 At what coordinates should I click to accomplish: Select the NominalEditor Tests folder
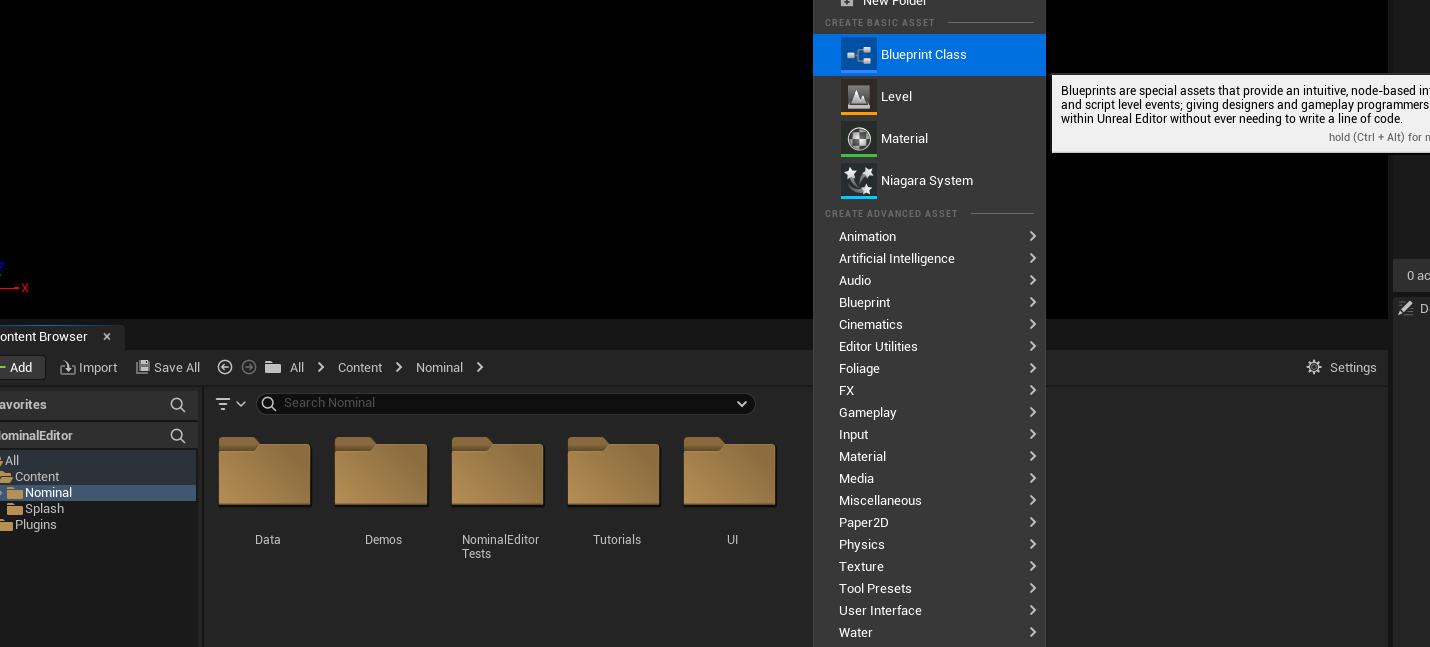click(x=498, y=472)
